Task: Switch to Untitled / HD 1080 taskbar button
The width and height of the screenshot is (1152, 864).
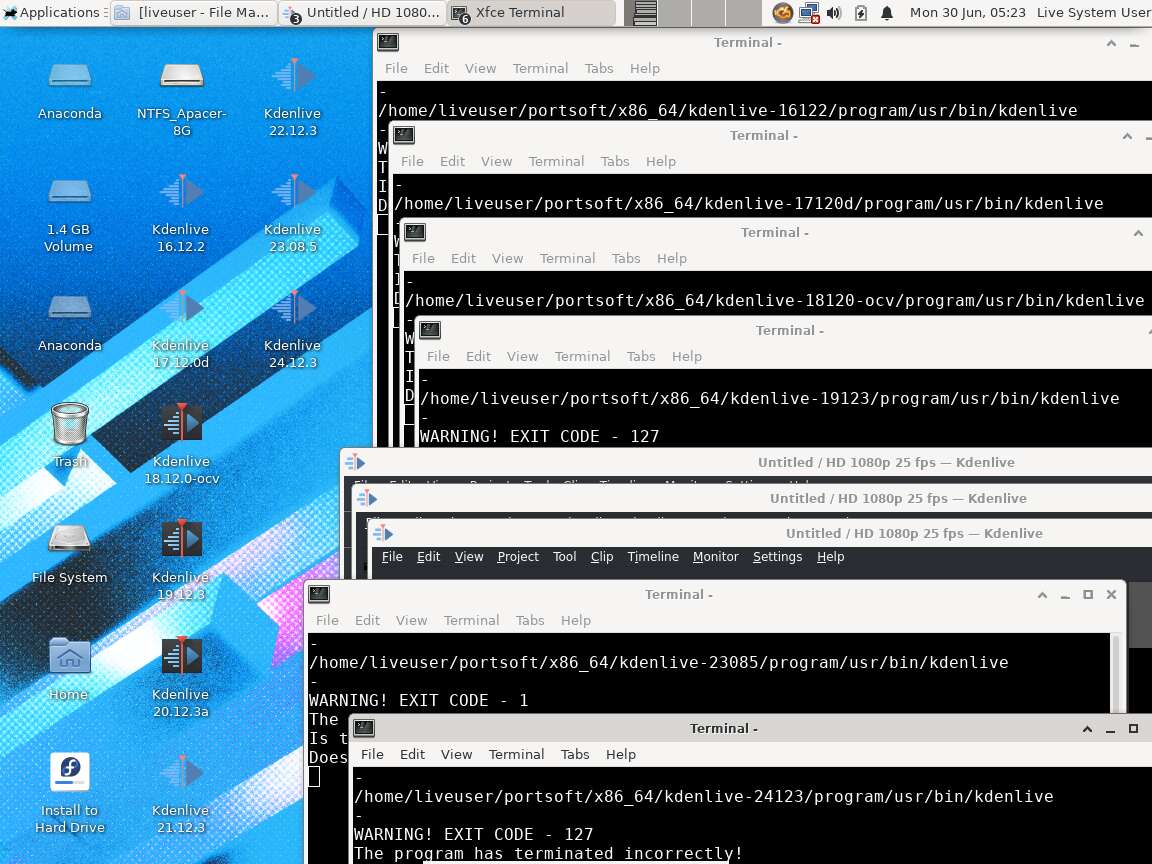Action: tap(363, 12)
